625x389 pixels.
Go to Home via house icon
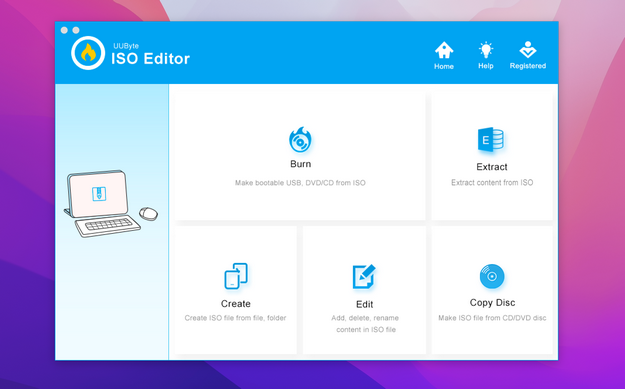click(x=444, y=50)
